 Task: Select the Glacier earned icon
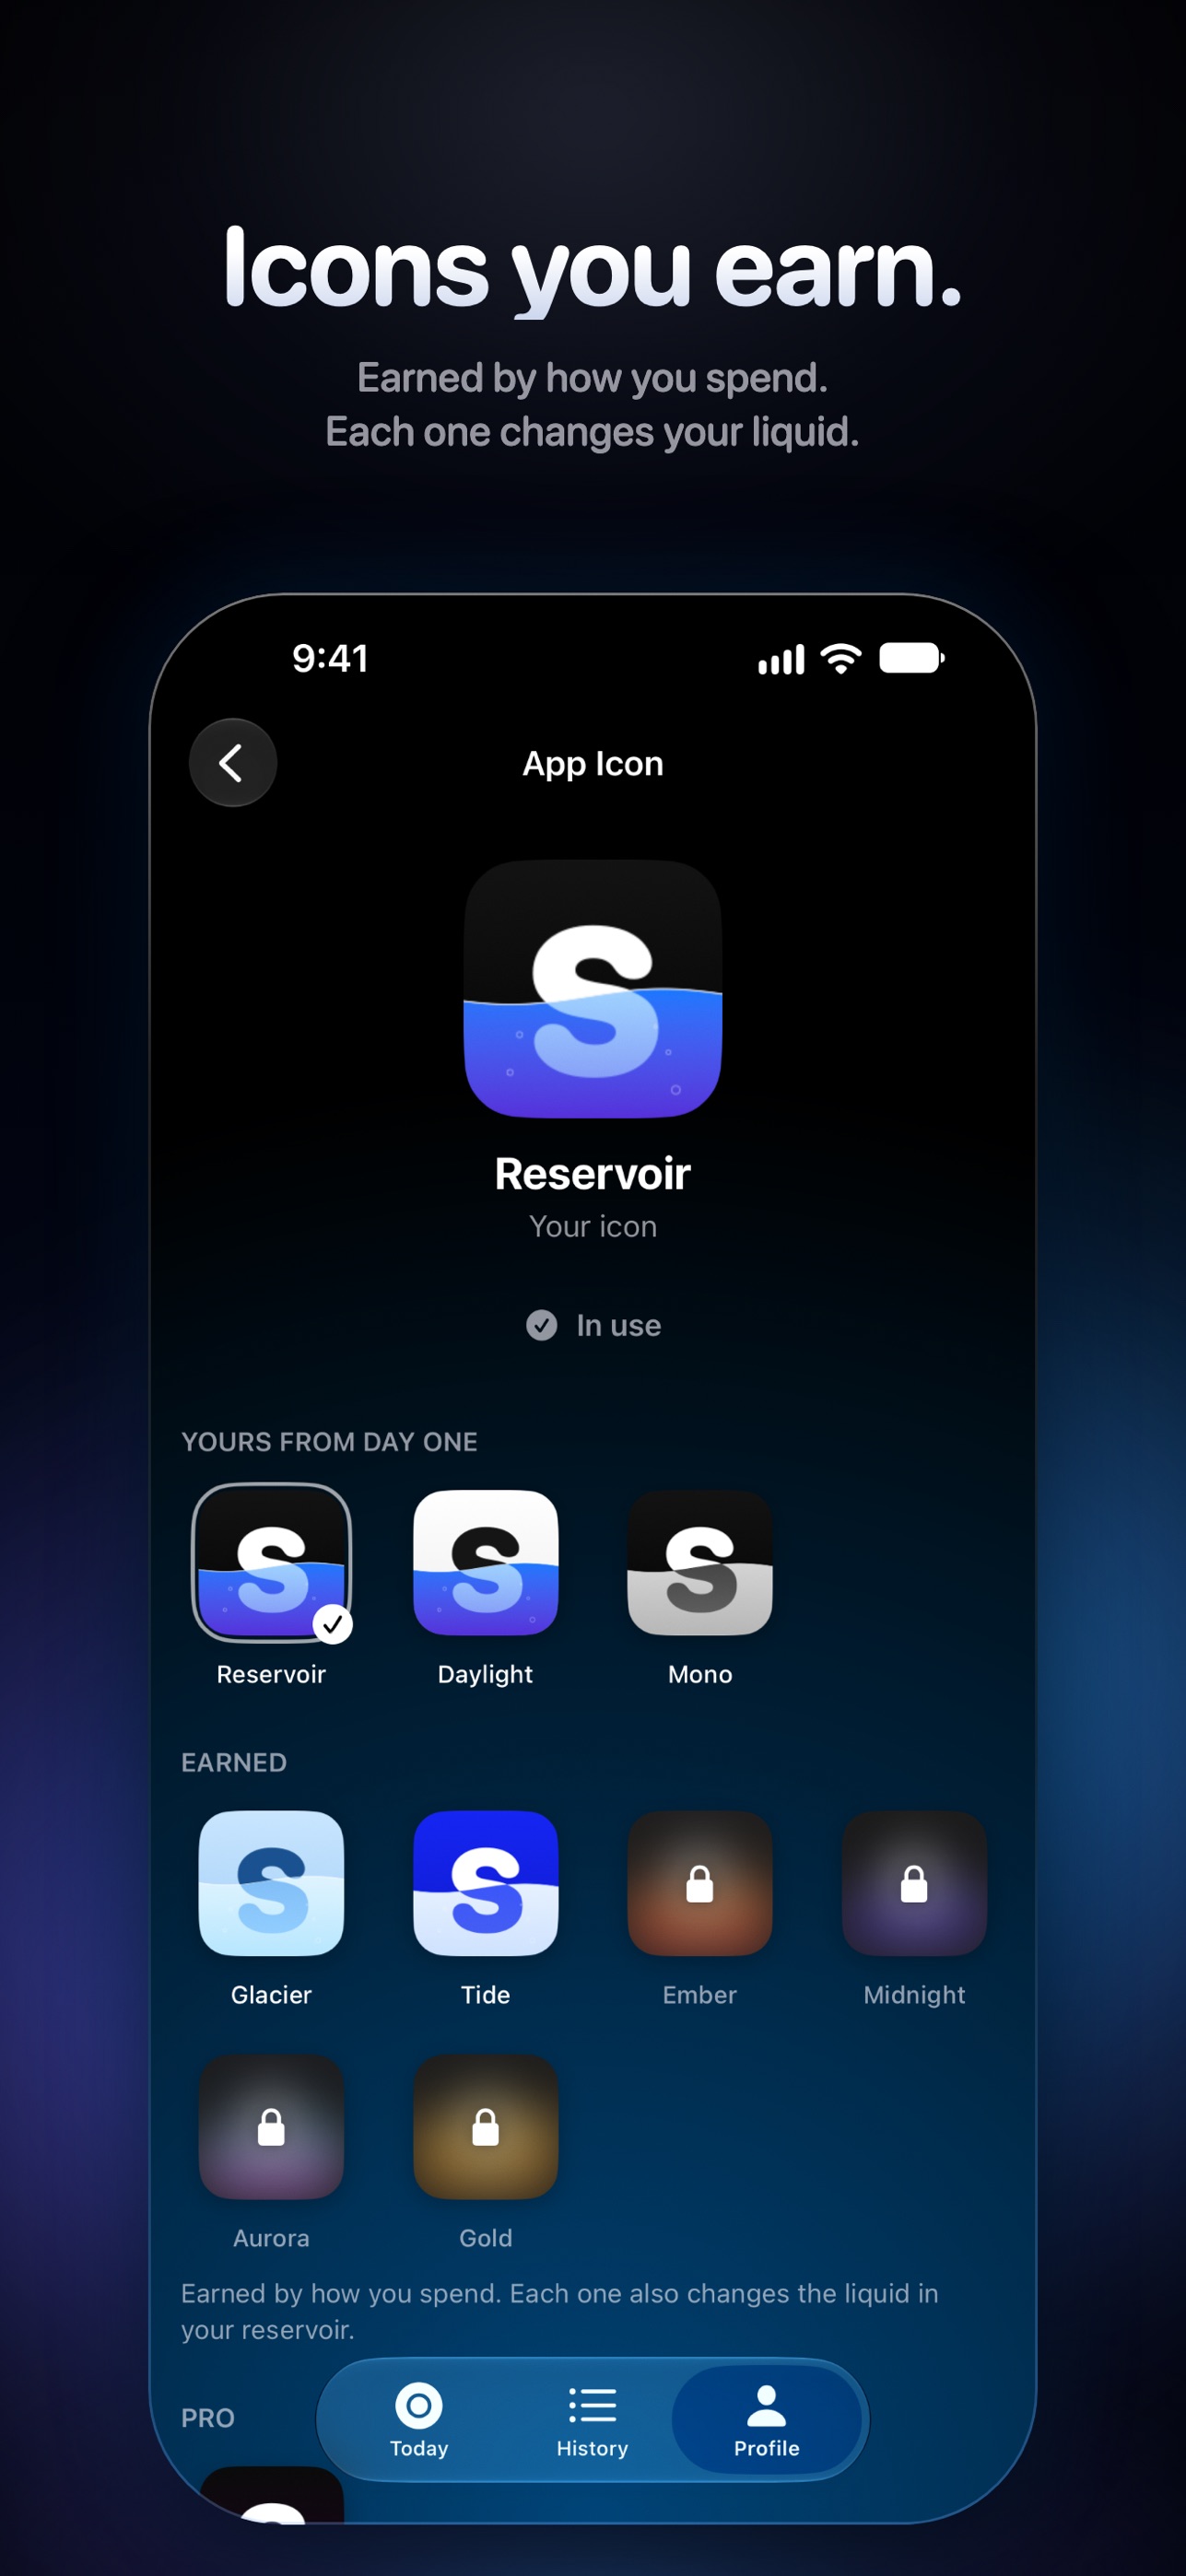271,1883
